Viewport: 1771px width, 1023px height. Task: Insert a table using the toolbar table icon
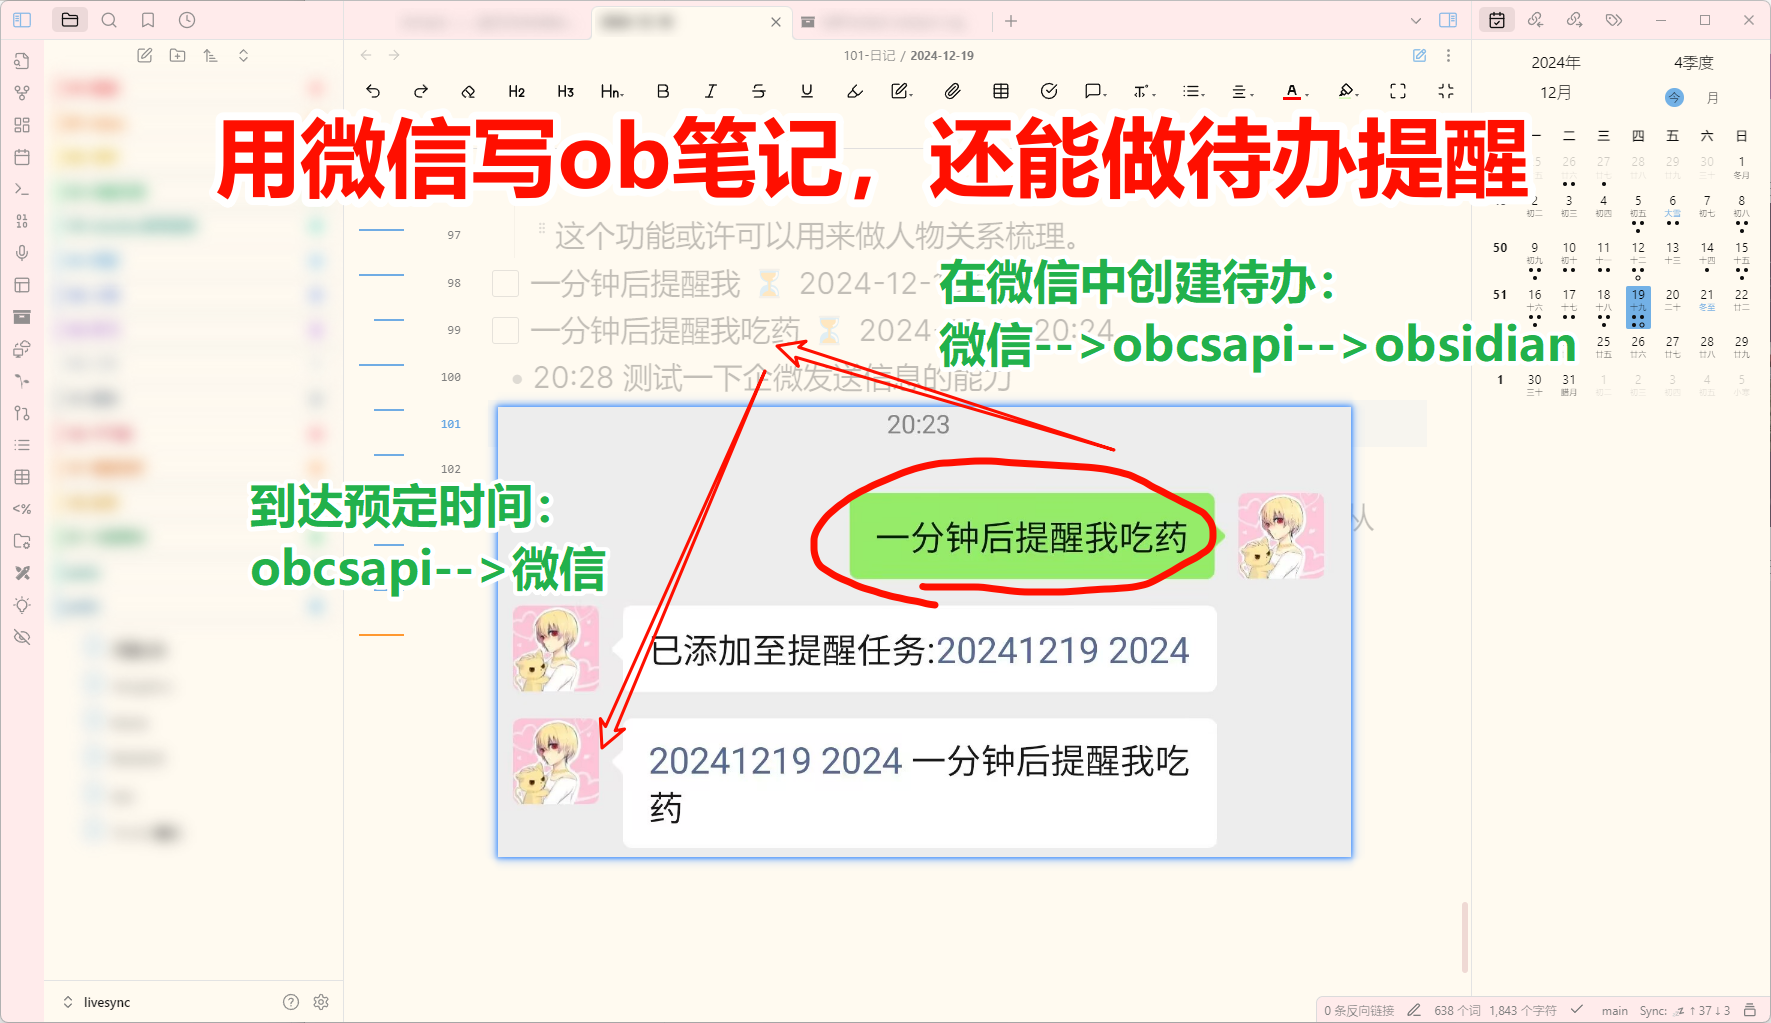(1000, 91)
